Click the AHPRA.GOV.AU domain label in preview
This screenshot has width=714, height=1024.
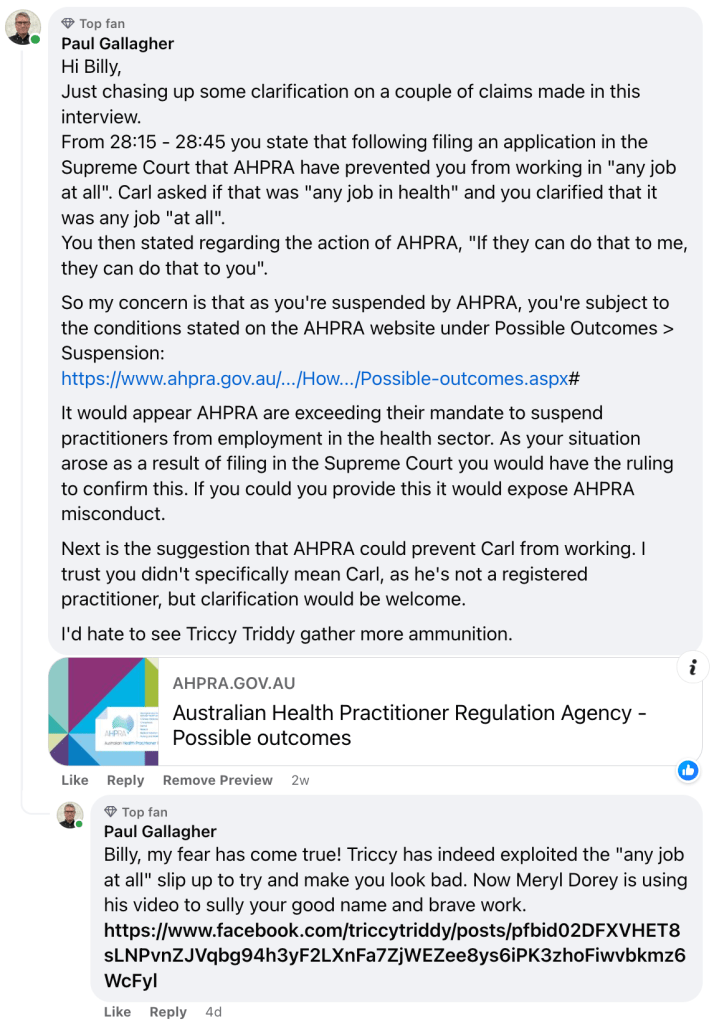(x=234, y=684)
